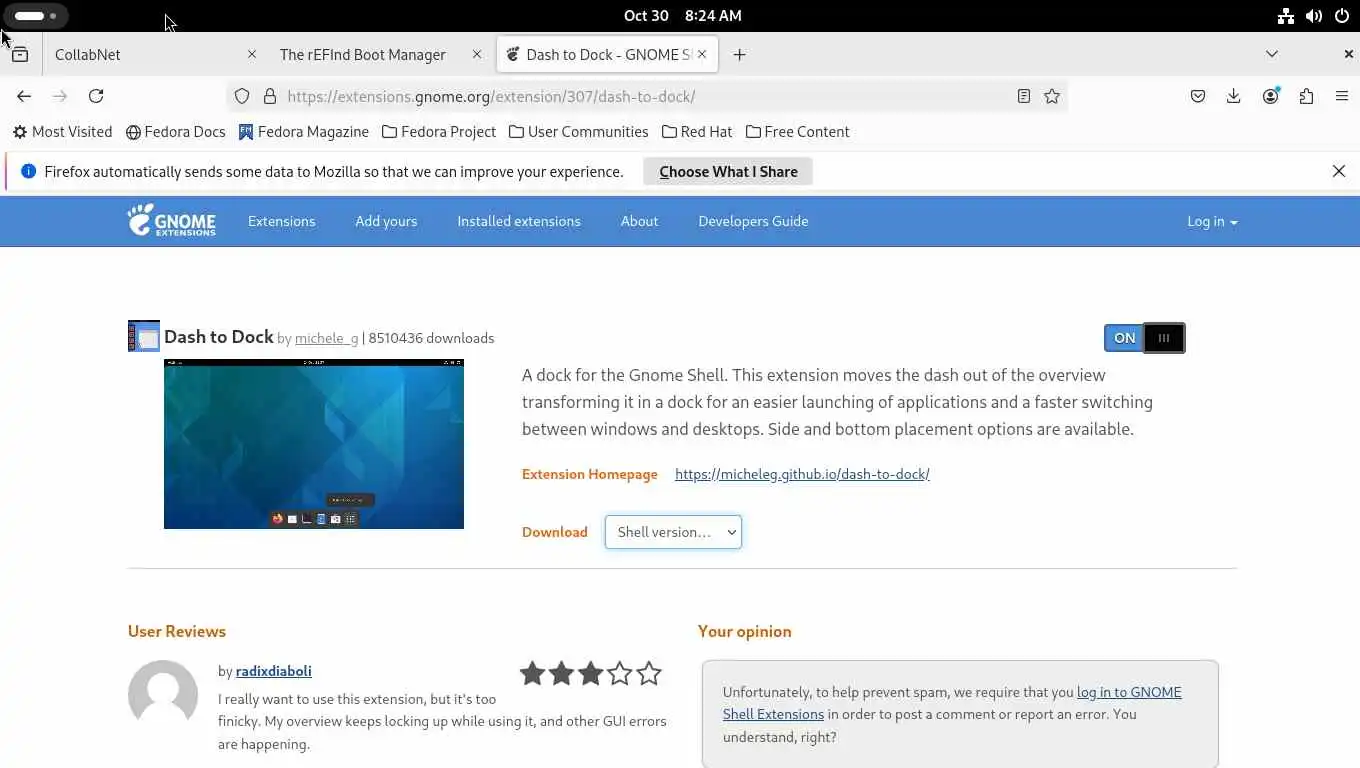Open the Firefox account icon
The image size is (1360, 768).
1271,96
